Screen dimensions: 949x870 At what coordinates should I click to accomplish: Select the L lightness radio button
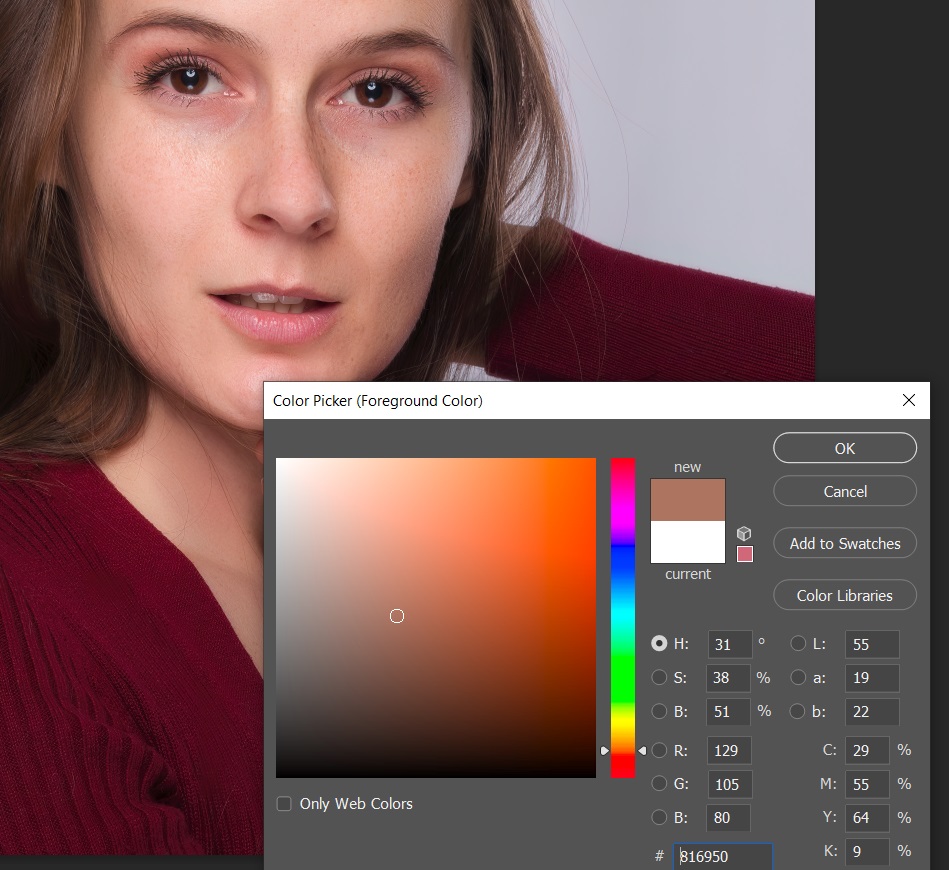coord(798,644)
